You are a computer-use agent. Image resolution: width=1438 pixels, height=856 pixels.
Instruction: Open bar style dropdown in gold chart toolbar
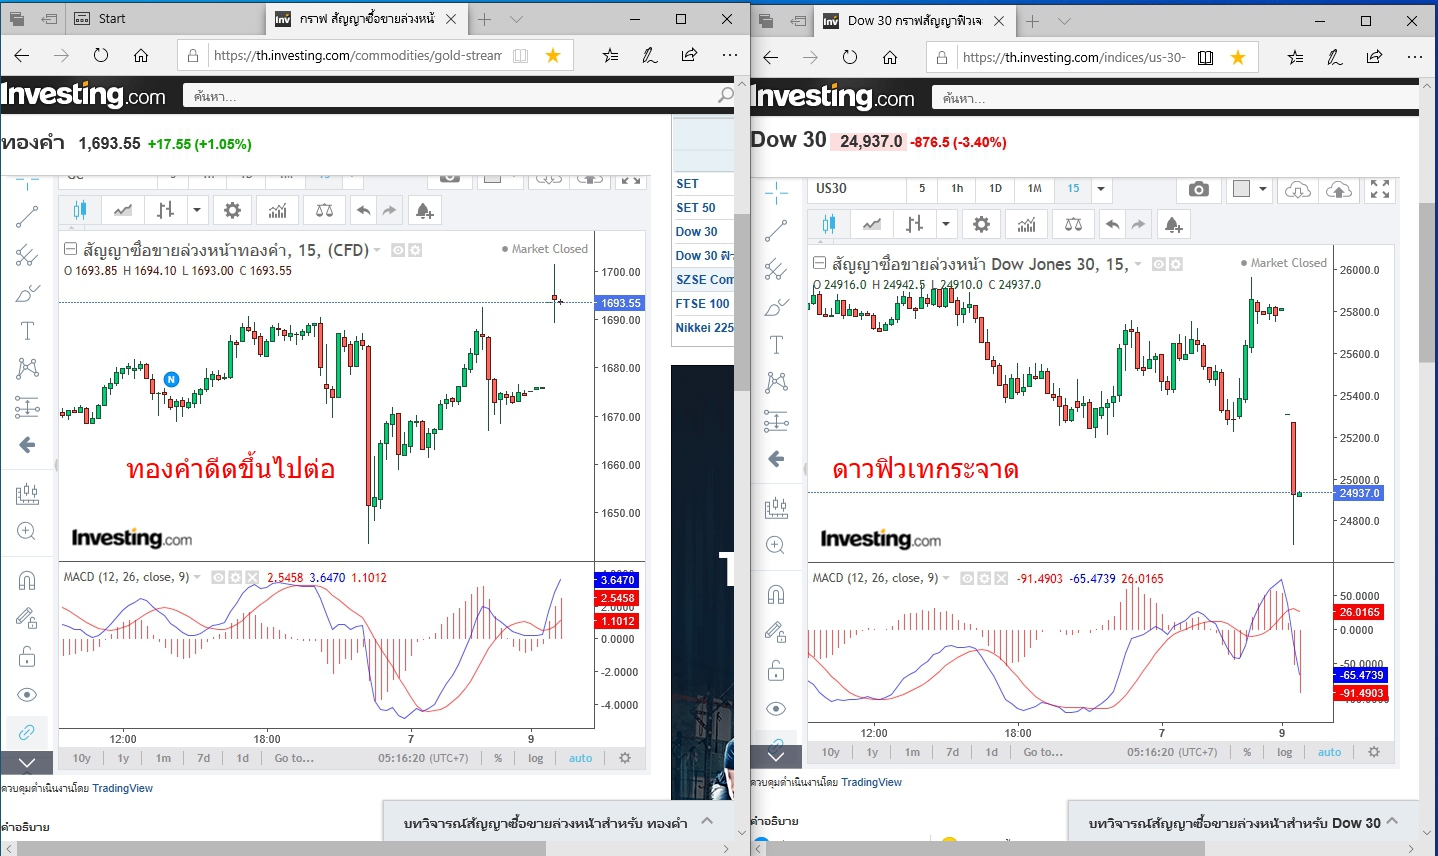[x=197, y=210]
